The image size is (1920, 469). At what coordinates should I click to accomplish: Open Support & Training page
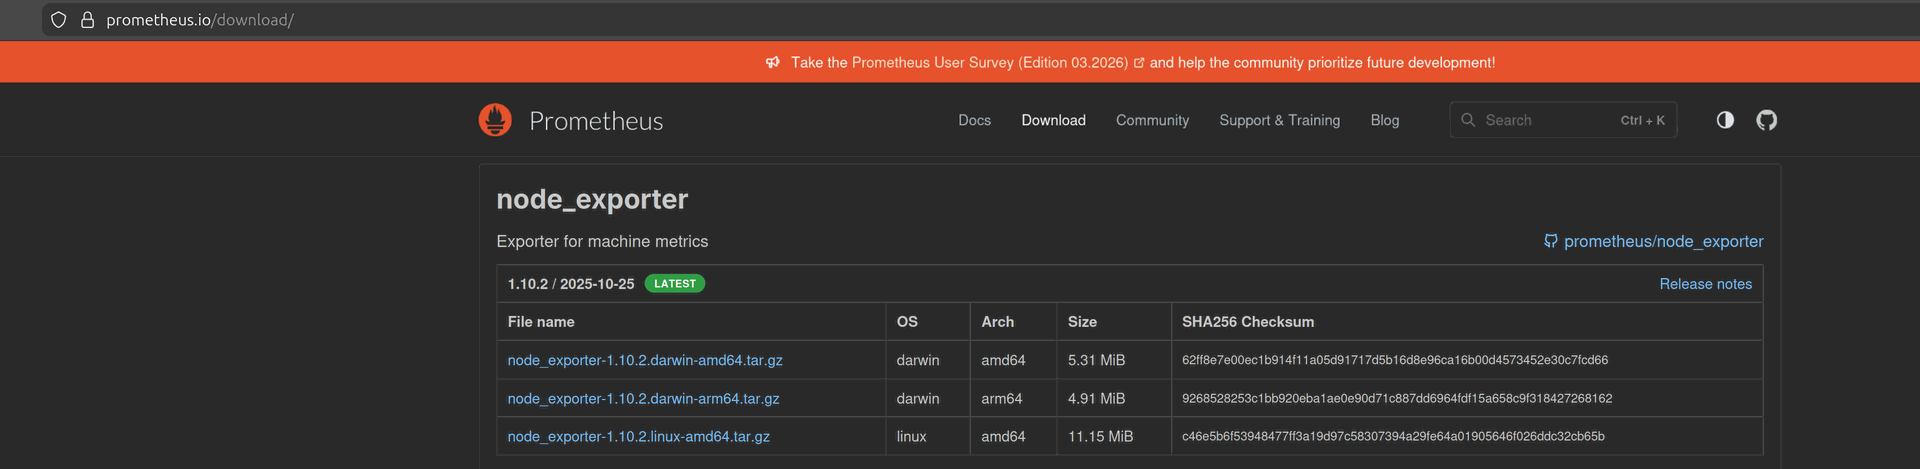point(1279,120)
